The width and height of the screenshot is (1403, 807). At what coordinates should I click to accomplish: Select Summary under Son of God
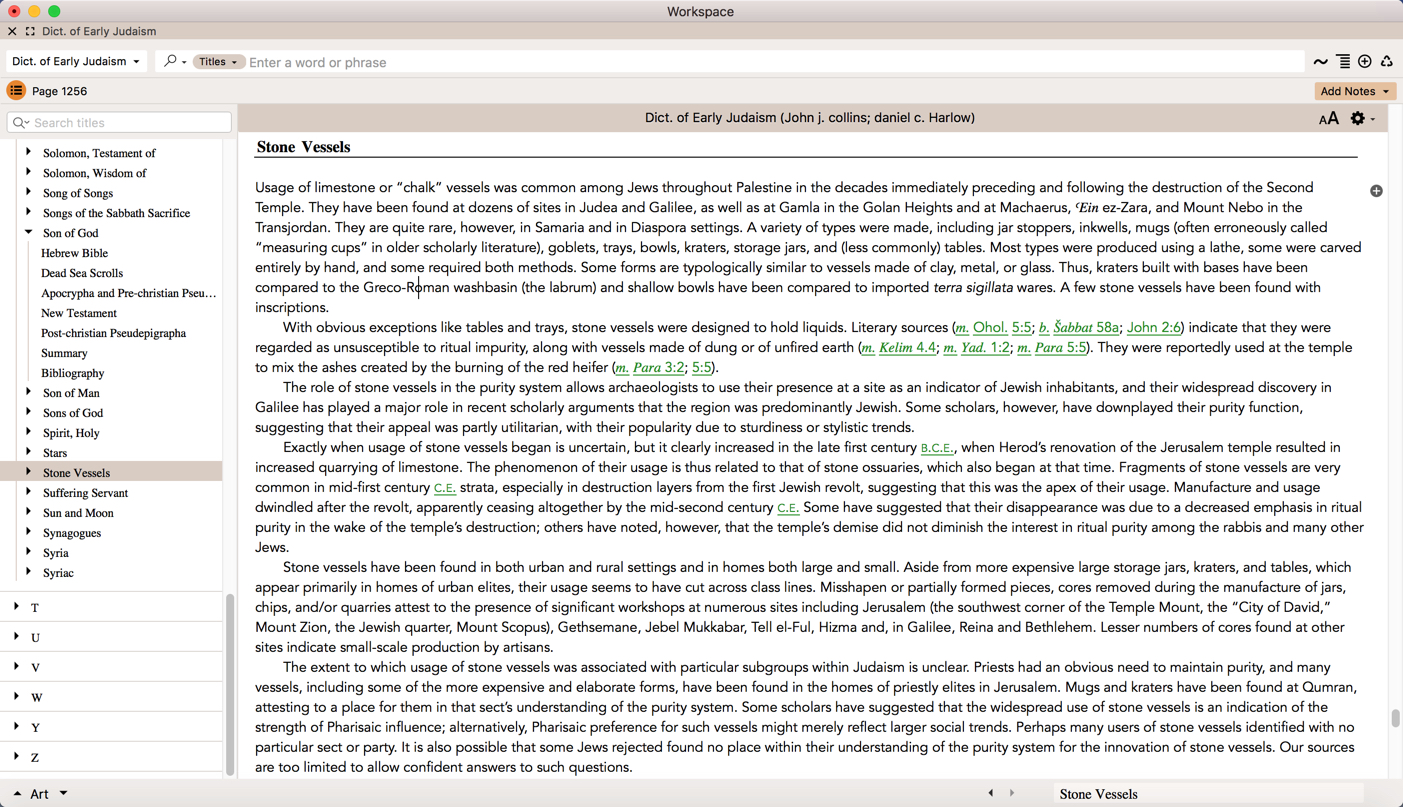click(64, 353)
